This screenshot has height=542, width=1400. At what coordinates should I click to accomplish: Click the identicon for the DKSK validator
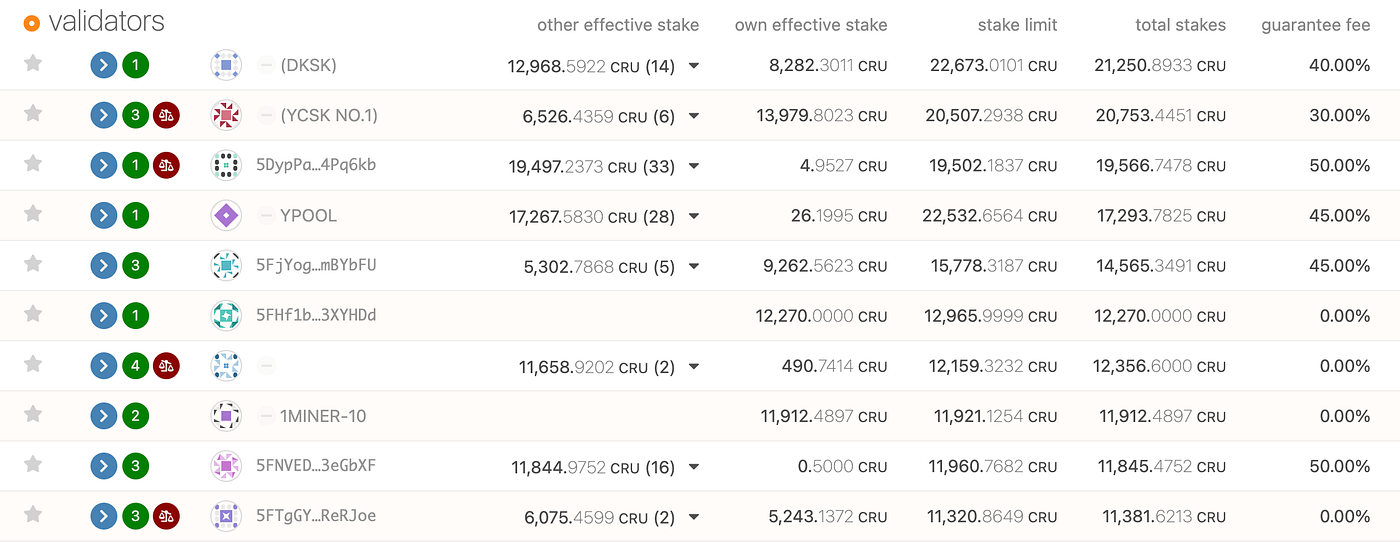(226, 66)
